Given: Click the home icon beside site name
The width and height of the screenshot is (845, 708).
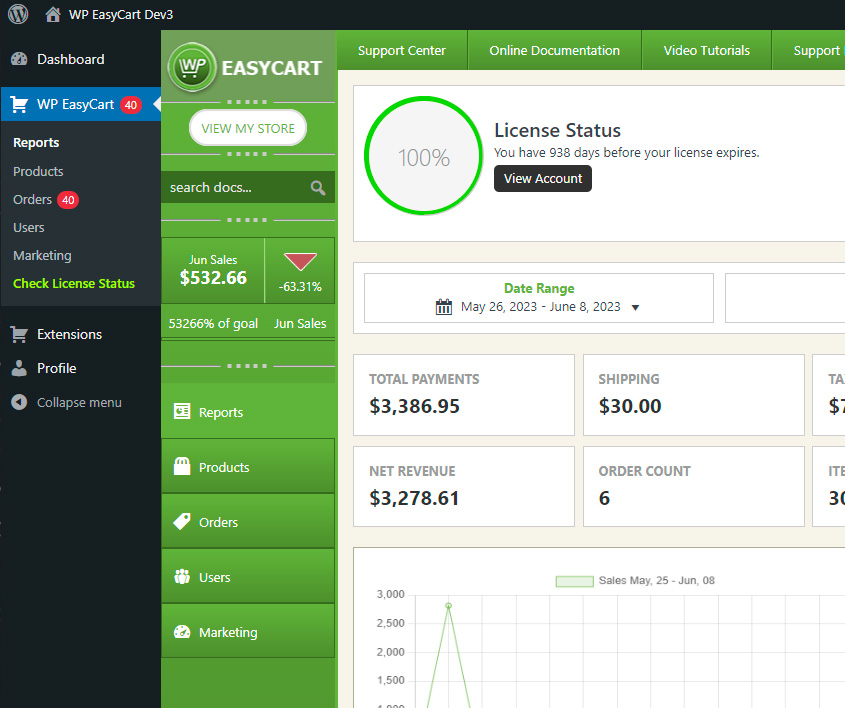Looking at the screenshot, I should click(53, 14).
